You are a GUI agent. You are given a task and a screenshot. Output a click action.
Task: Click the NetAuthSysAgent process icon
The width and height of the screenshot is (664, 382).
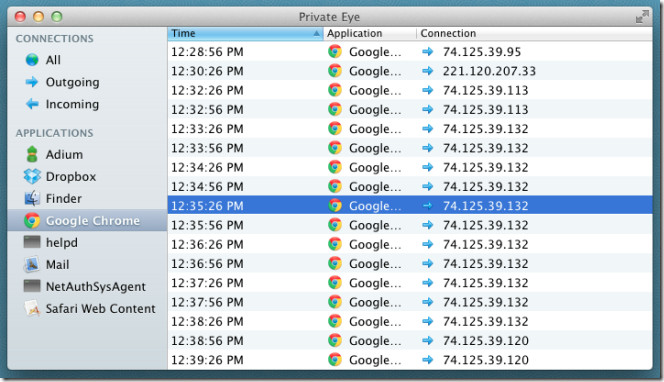click(x=32, y=286)
